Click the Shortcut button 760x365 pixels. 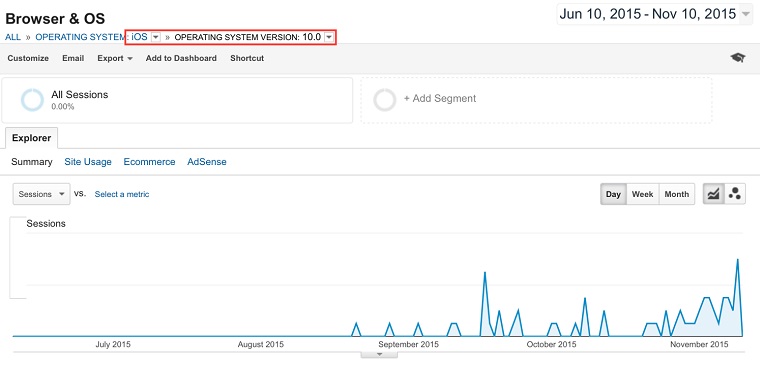[x=247, y=58]
